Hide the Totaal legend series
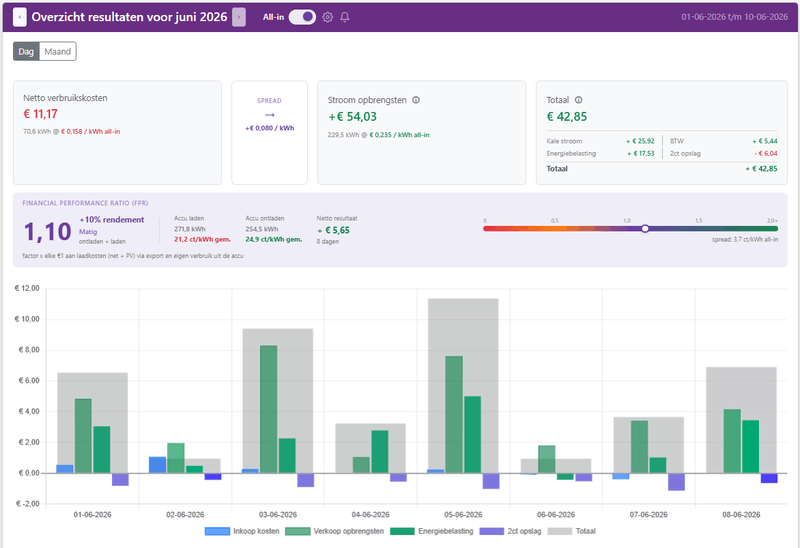 (x=571, y=531)
